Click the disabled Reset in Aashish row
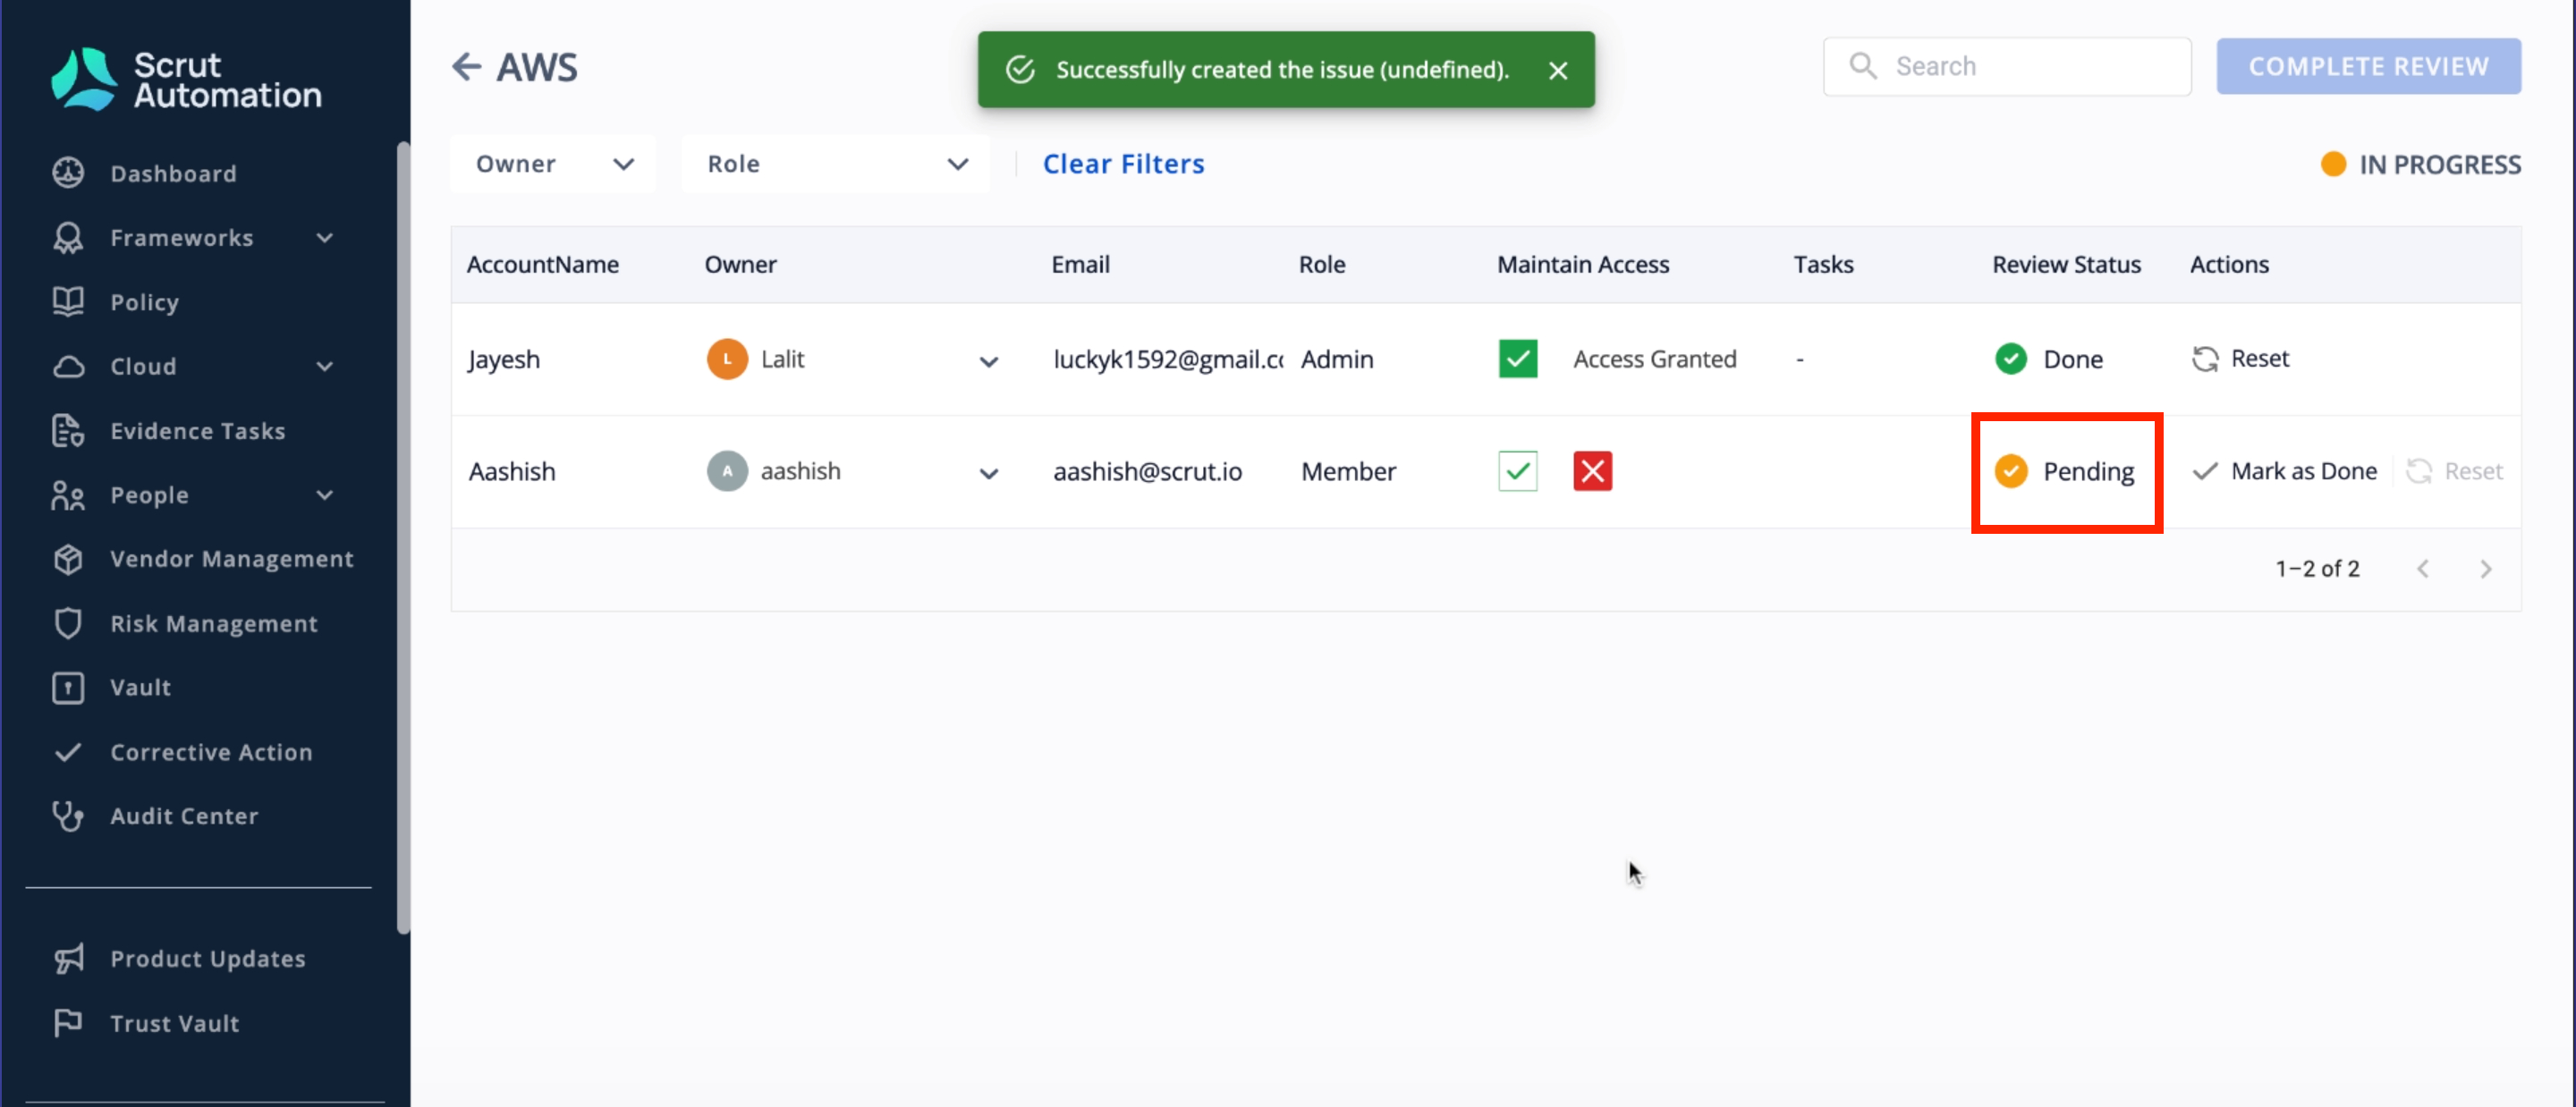The width and height of the screenshot is (2576, 1107). tap(2454, 471)
